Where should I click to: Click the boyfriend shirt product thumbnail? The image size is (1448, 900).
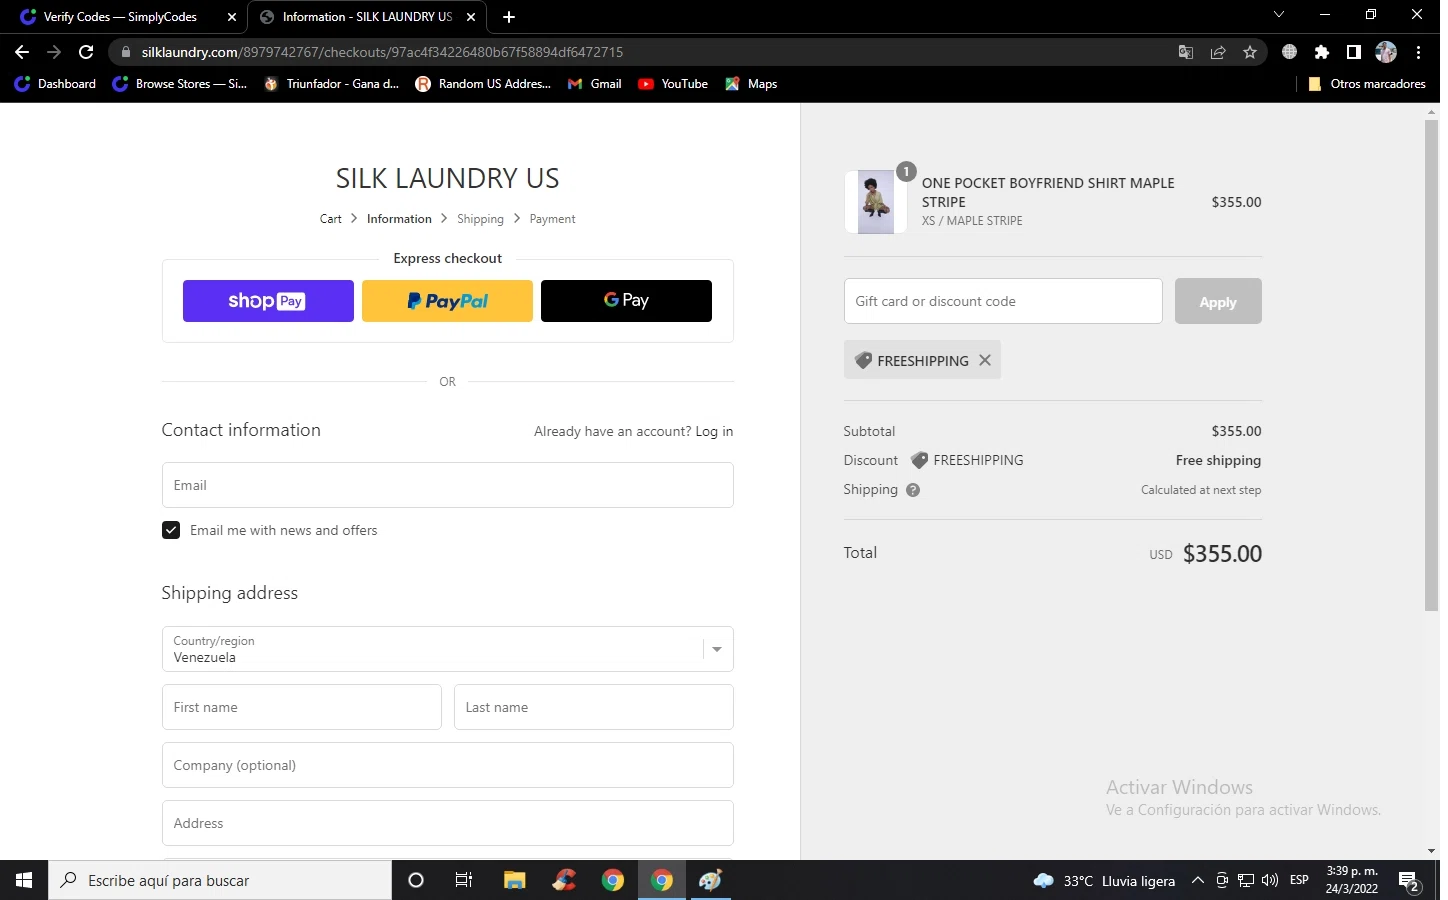coord(876,202)
